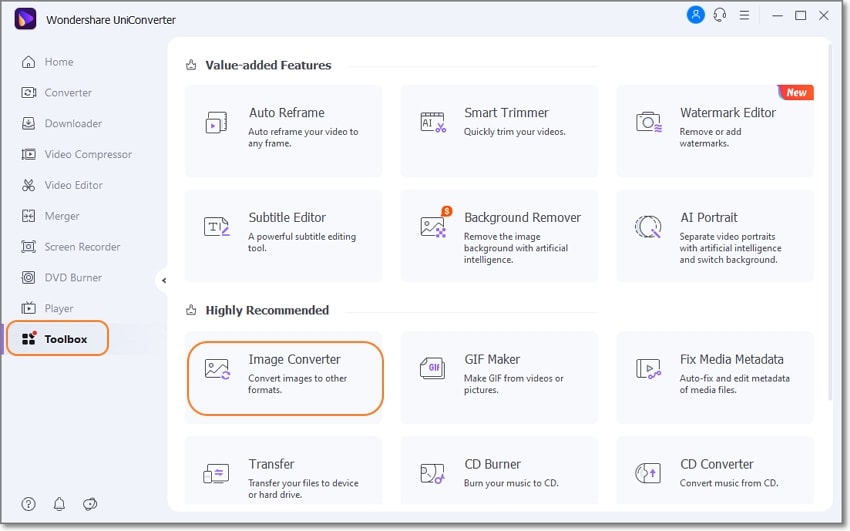Image resolution: width=850 pixels, height=531 pixels.
Task: Click the Transfer devices icon
Action: [x=216, y=474]
